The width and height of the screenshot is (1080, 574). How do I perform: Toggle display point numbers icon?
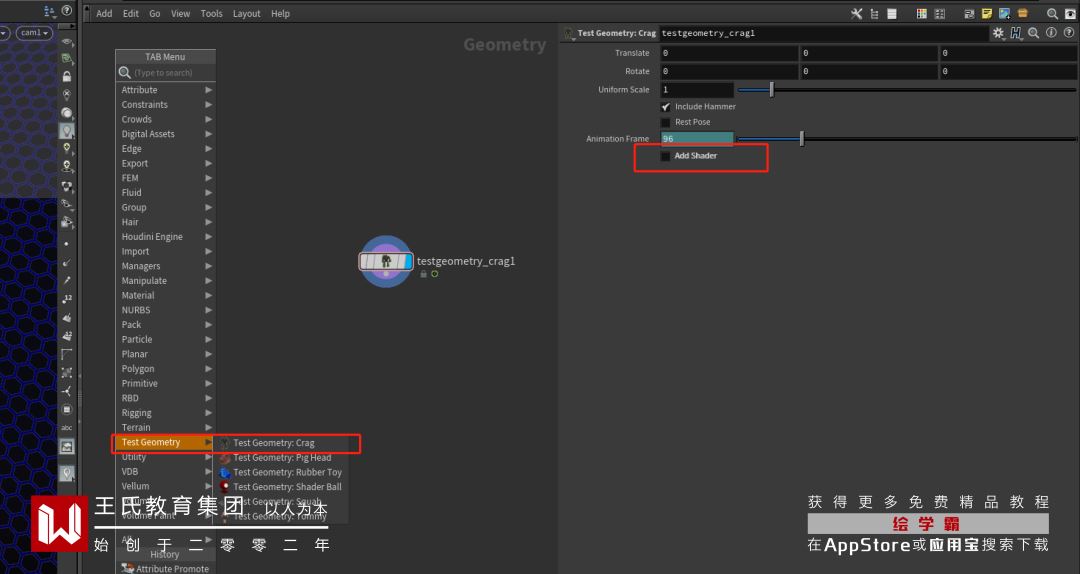(67, 298)
